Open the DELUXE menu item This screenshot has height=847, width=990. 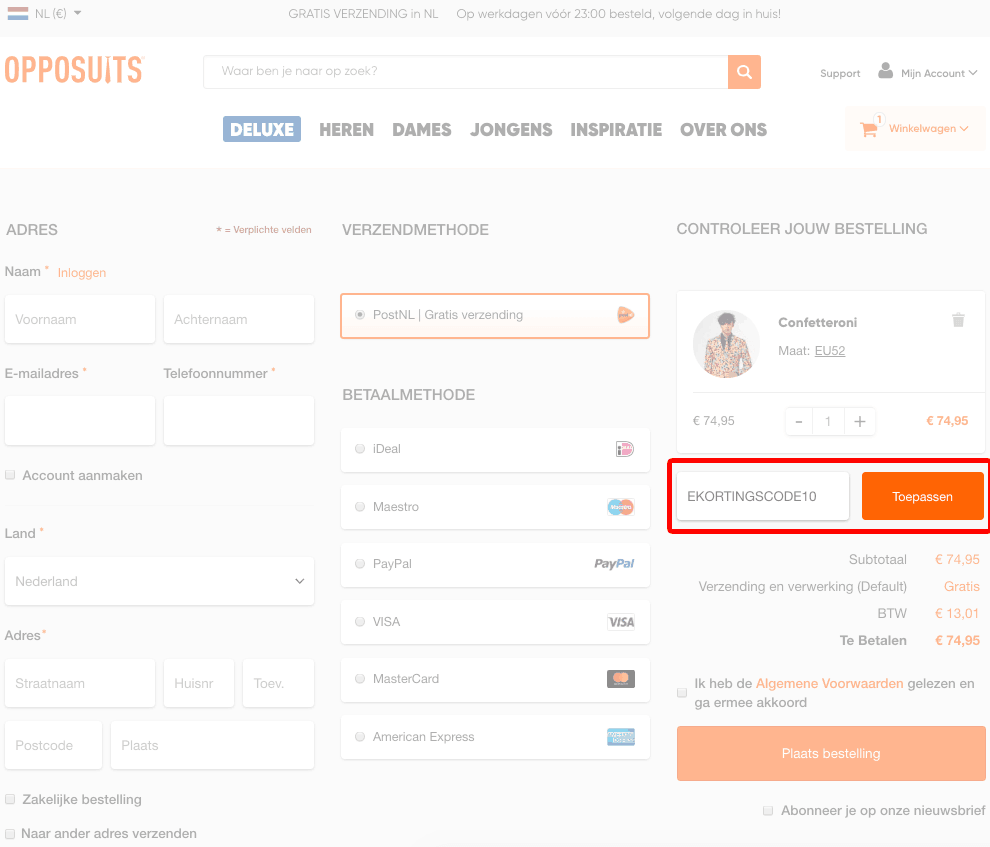click(261, 129)
